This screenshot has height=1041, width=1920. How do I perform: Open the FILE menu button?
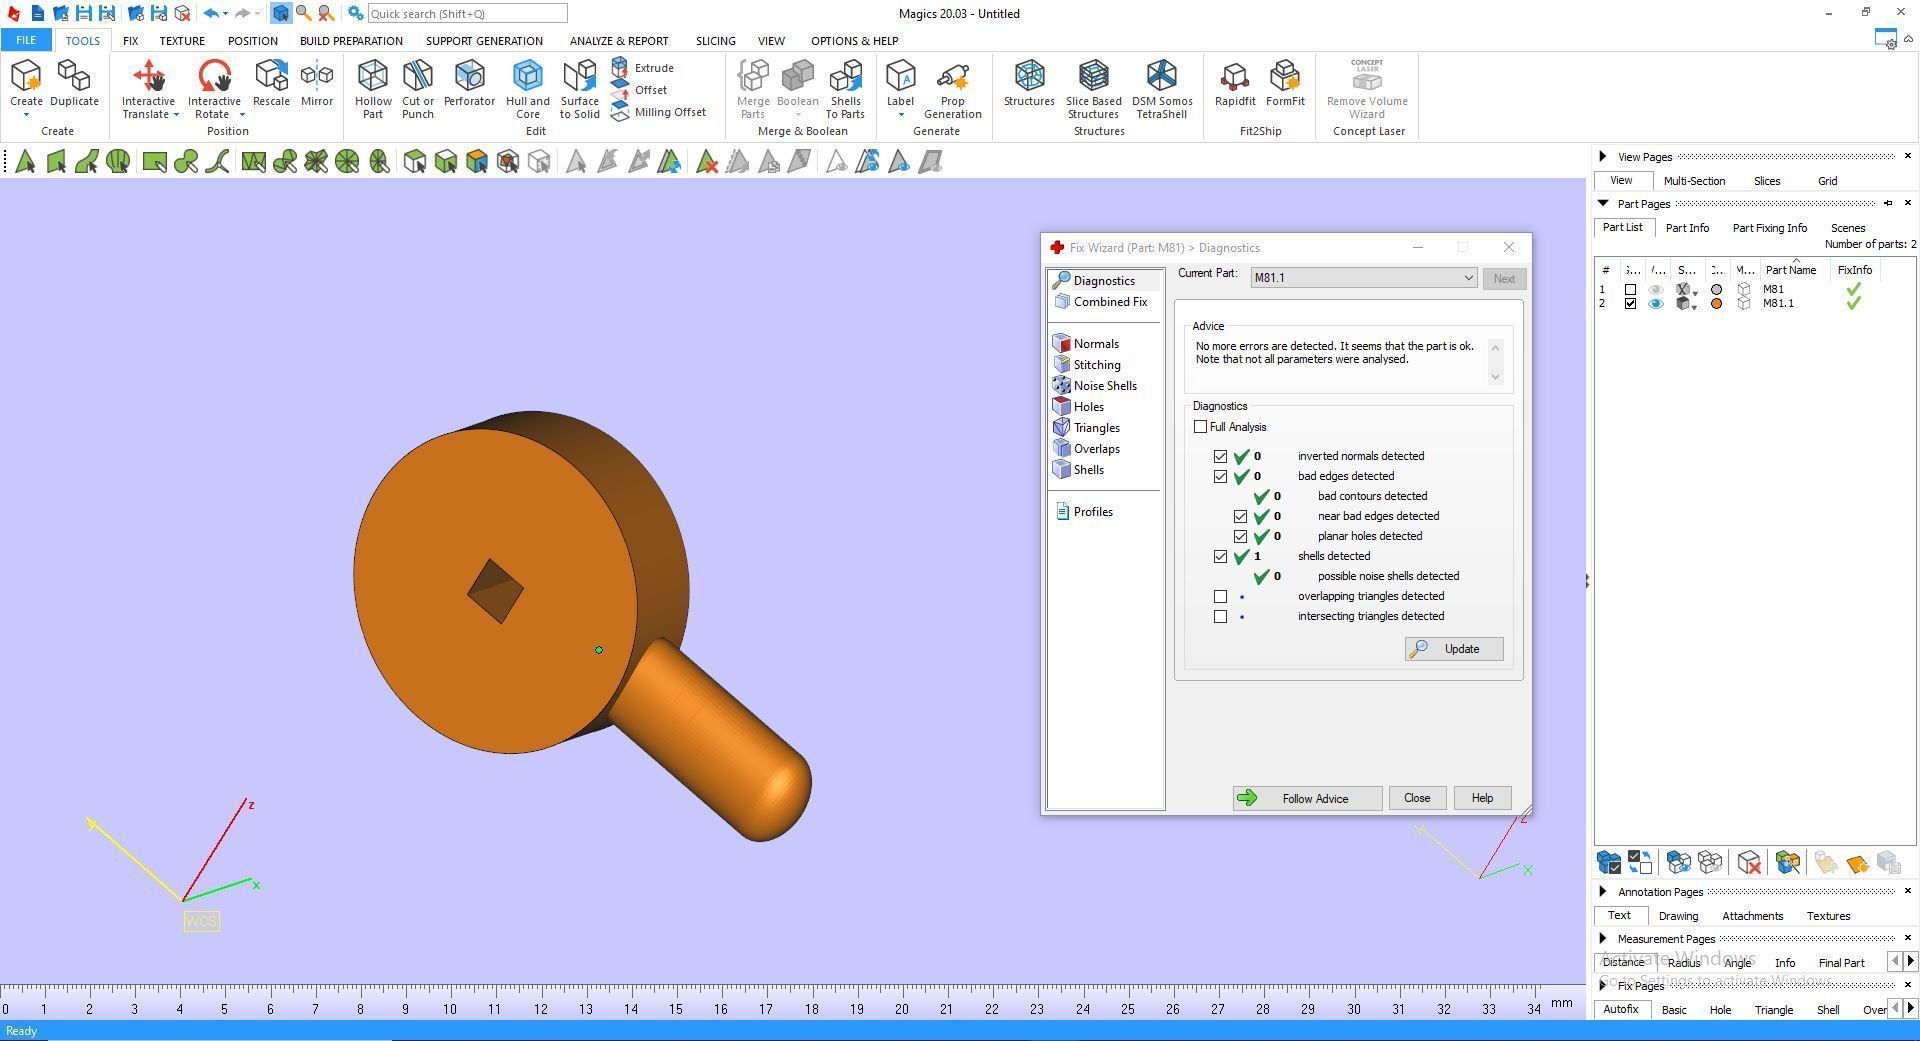[x=26, y=41]
